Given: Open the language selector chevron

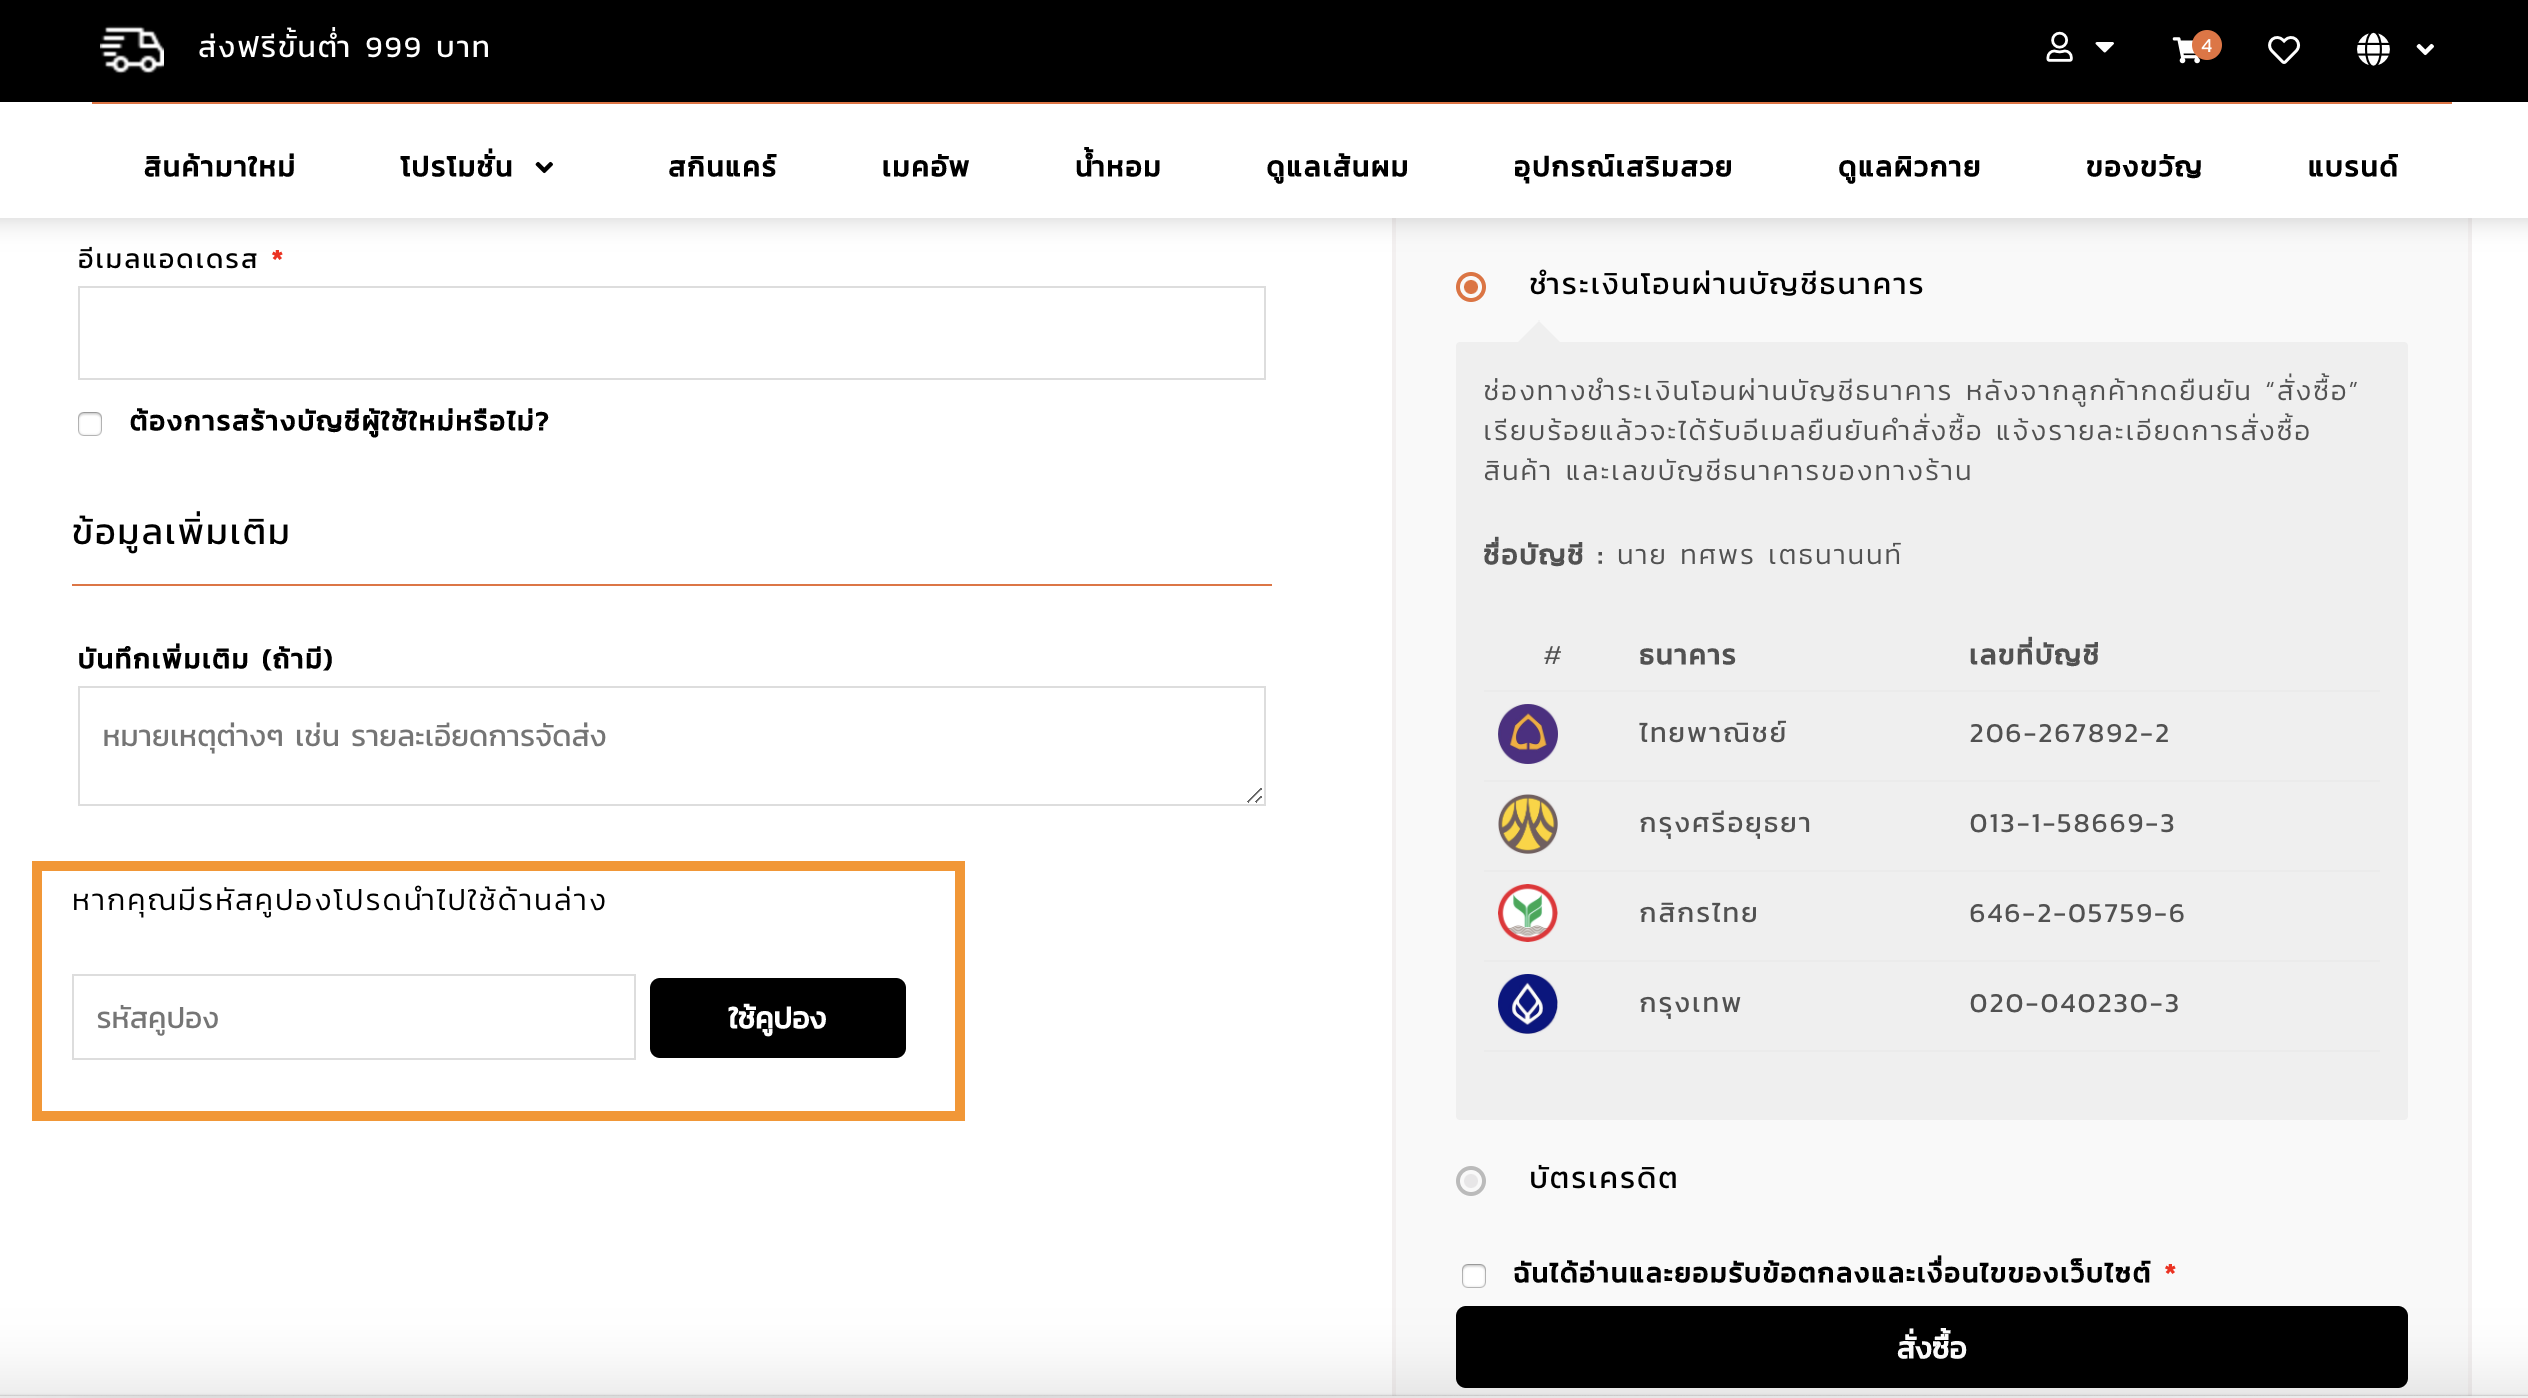Looking at the screenshot, I should point(2425,49).
